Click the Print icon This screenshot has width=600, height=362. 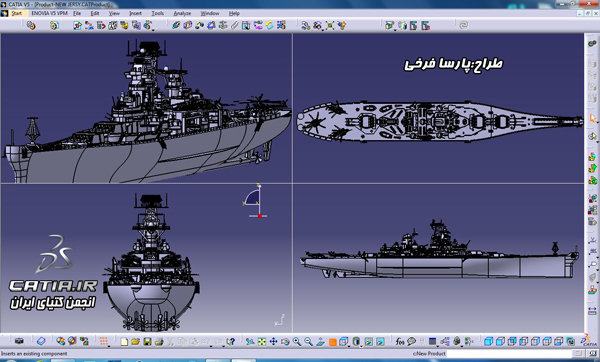pos(159,341)
